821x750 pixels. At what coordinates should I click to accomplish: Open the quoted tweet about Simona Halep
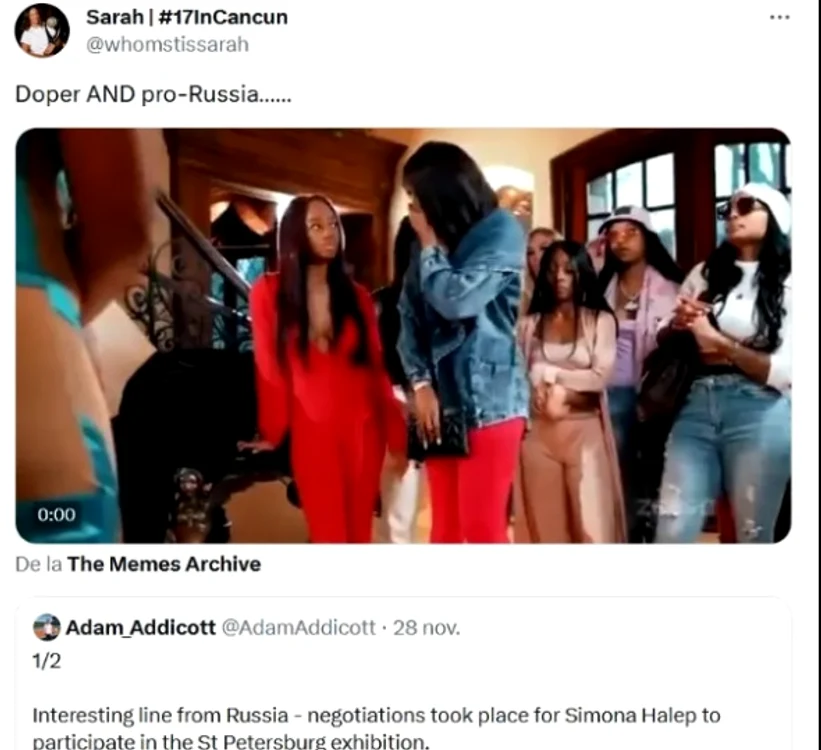coord(403,674)
